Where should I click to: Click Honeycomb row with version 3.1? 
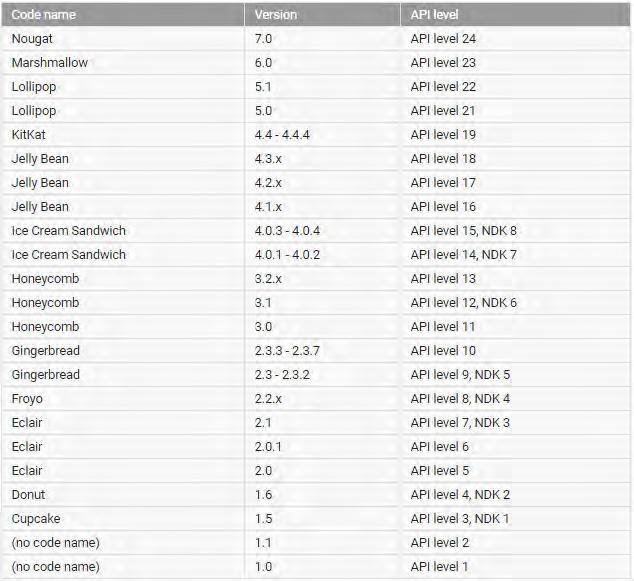point(316,303)
